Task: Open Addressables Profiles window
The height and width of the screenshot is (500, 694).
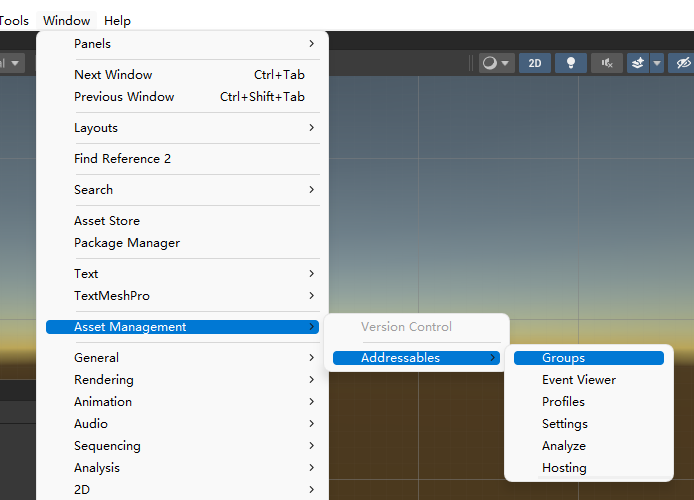Action: pyautogui.click(x=589, y=402)
